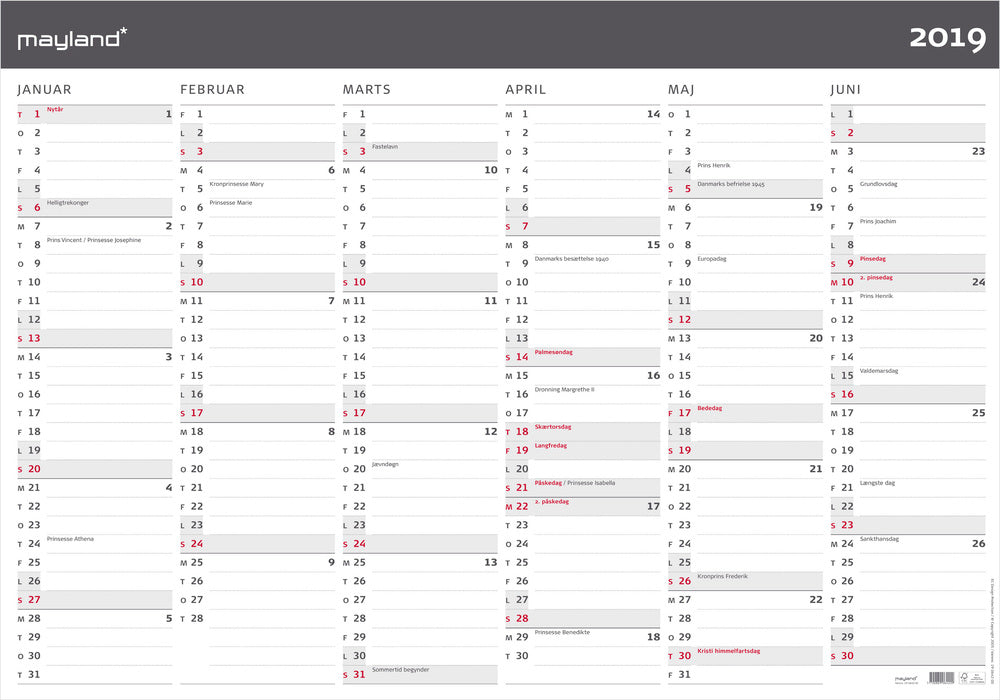Click week number 26 in the June column
Viewport: 1000px width, 700px height.
[x=978, y=544]
